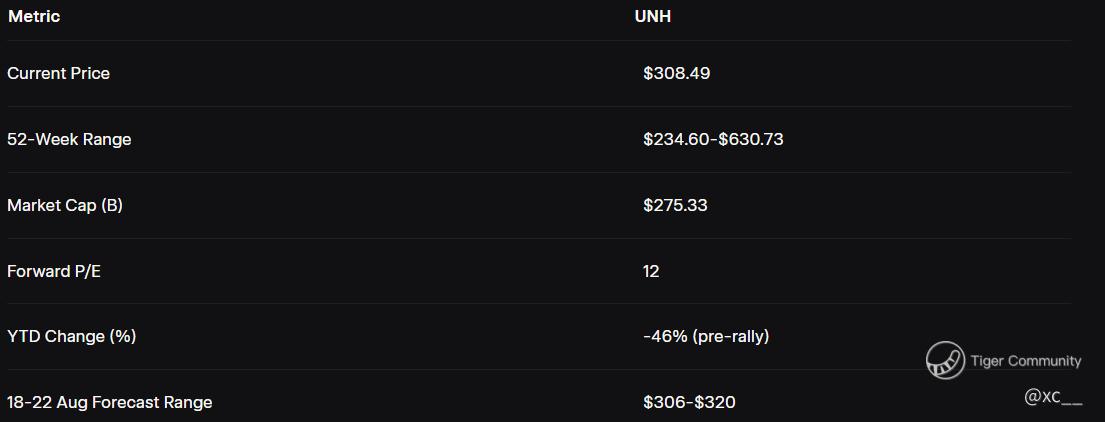Open the Tiger Community watermark text
Screen dimensions: 1105x422
pos(1025,361)
